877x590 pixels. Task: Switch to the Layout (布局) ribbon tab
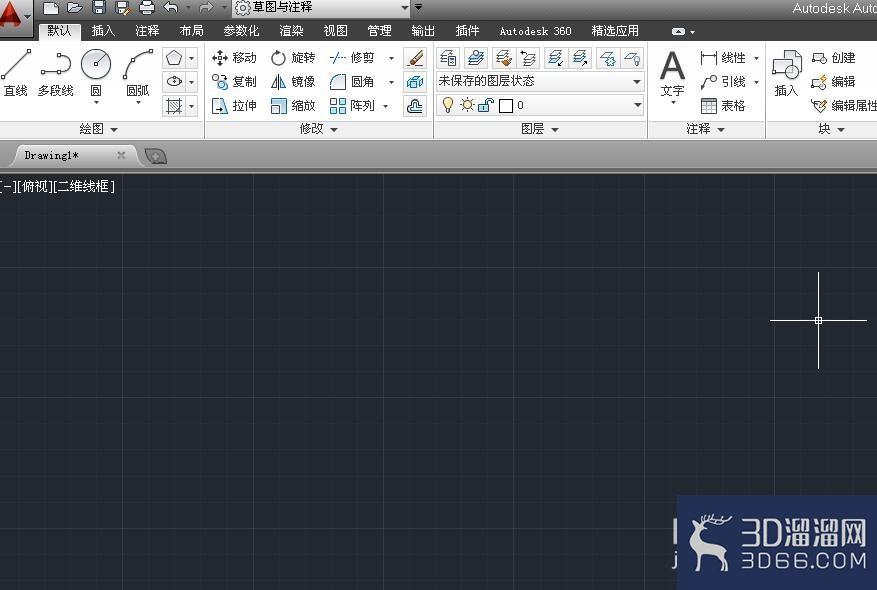tap(191, 31)
